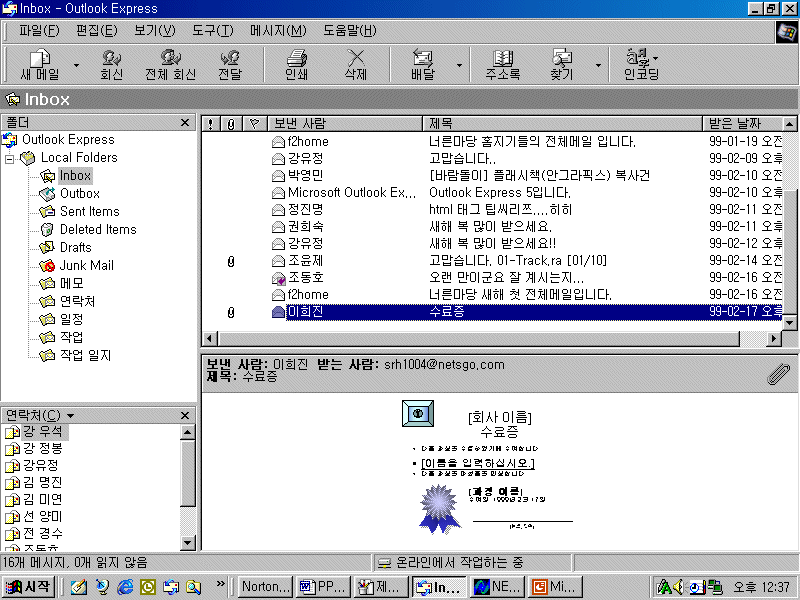Click the envelope icon of the 조동호 message
Screen dimensions: 800x600
click(278, 278)
